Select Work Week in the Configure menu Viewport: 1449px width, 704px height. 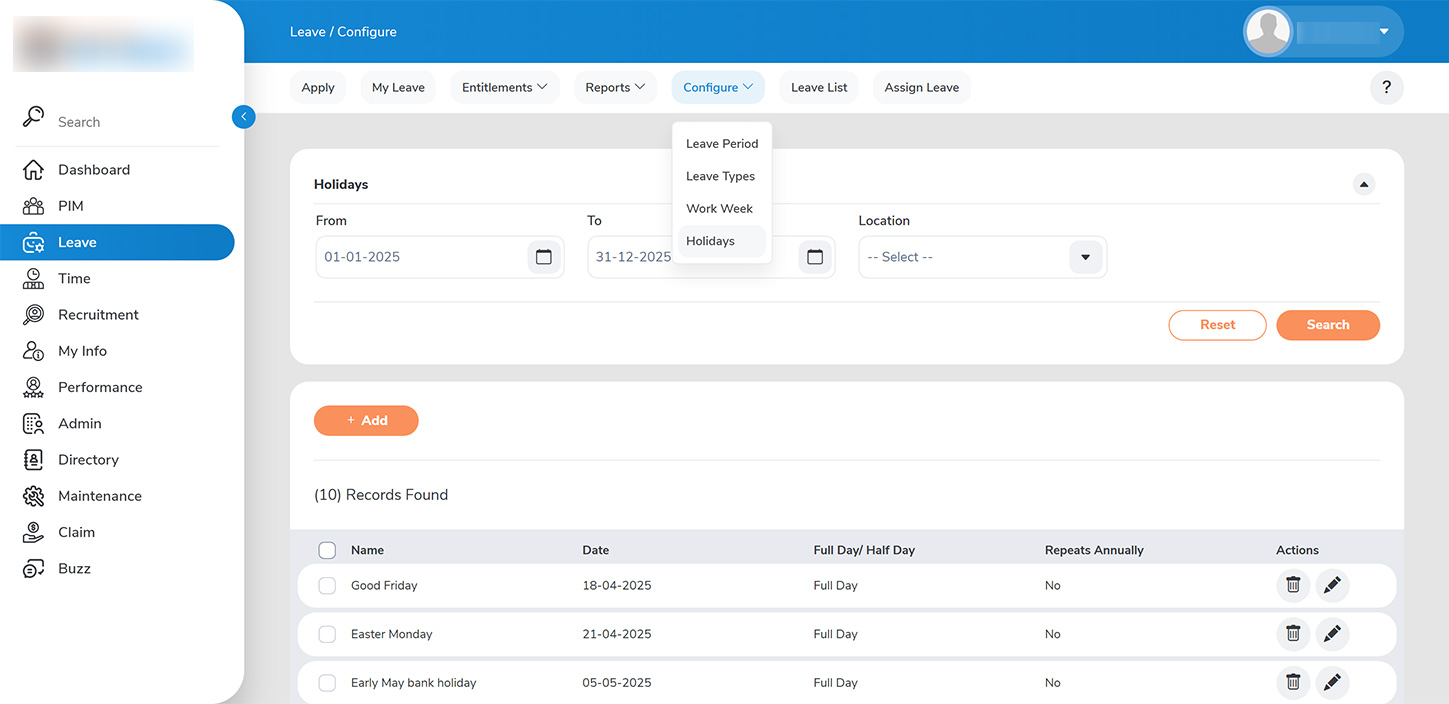[719, 209]
